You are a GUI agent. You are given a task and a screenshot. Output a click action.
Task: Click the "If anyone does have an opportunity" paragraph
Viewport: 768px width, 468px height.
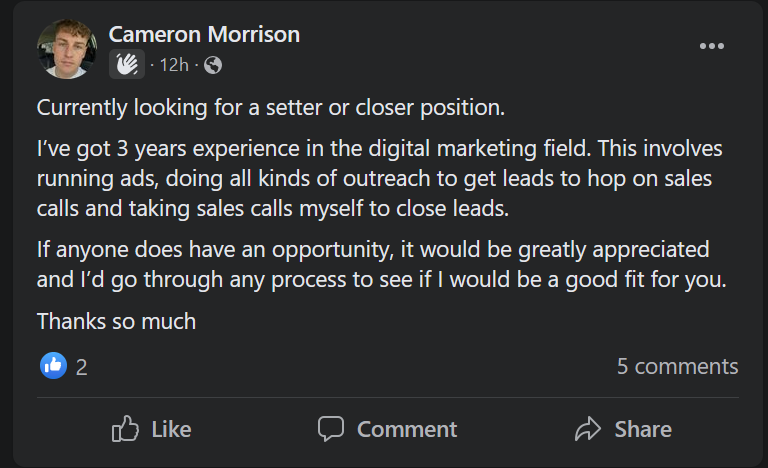tap(380, 264)
